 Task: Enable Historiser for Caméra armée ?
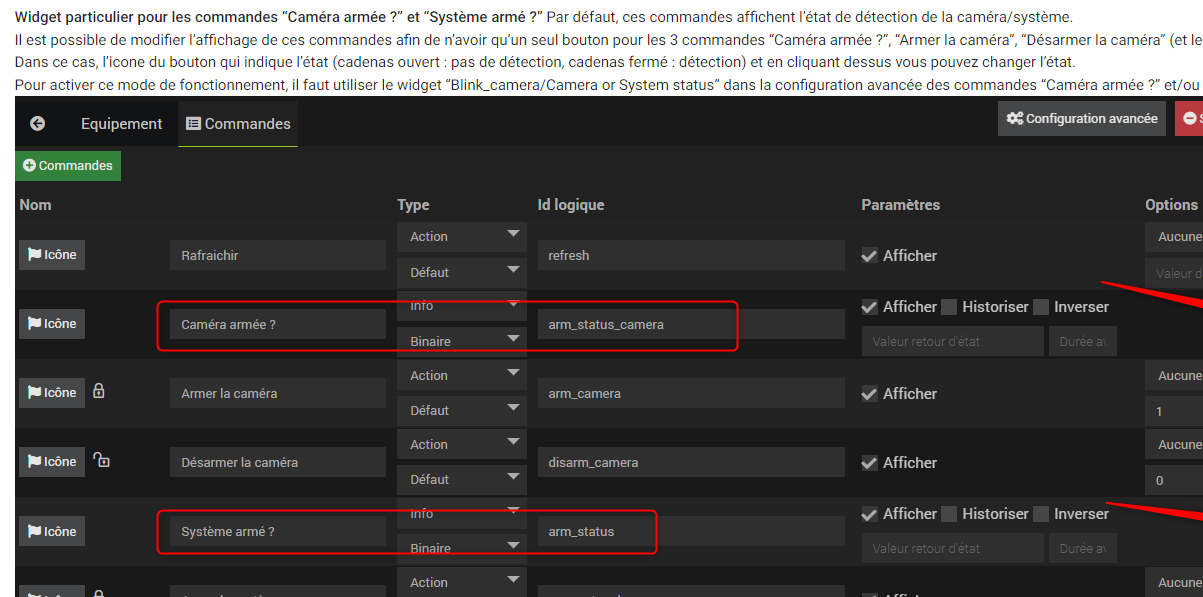point(949,307)
